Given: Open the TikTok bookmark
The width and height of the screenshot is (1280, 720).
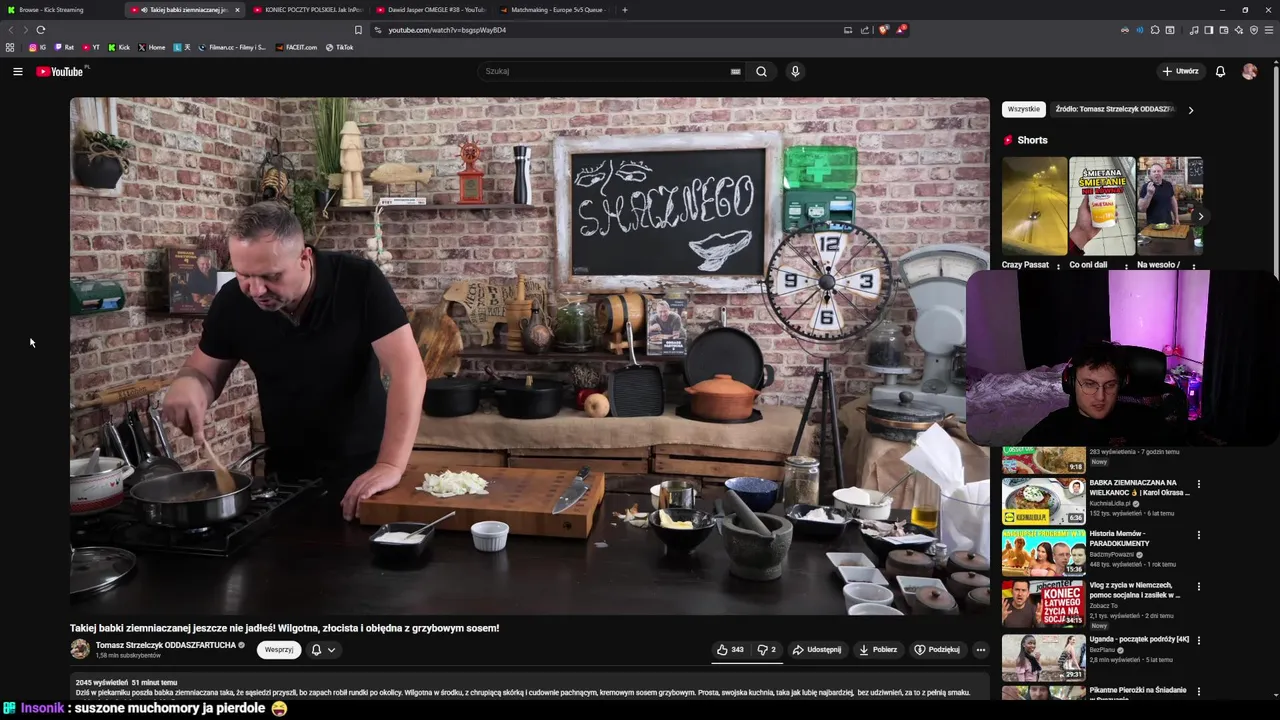Looking at the screenshot, I should (x=339, y=47).
